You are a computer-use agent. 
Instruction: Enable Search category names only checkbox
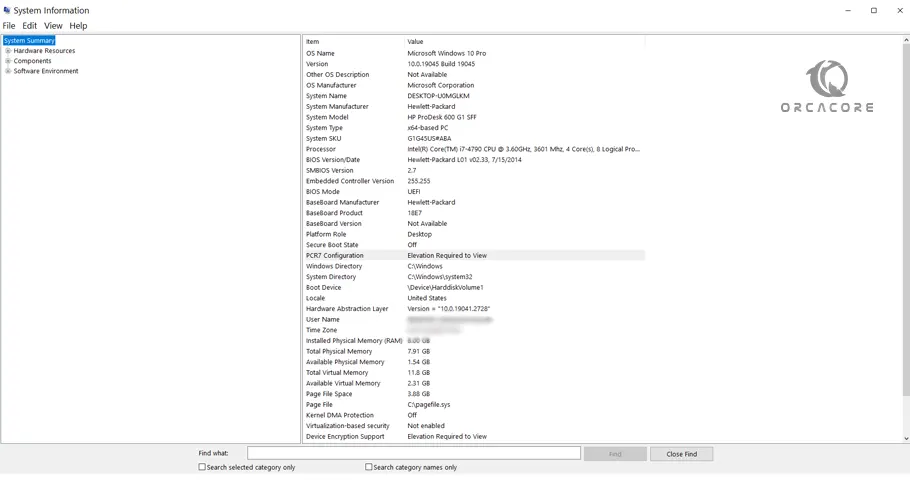click(x=369, y=467)
